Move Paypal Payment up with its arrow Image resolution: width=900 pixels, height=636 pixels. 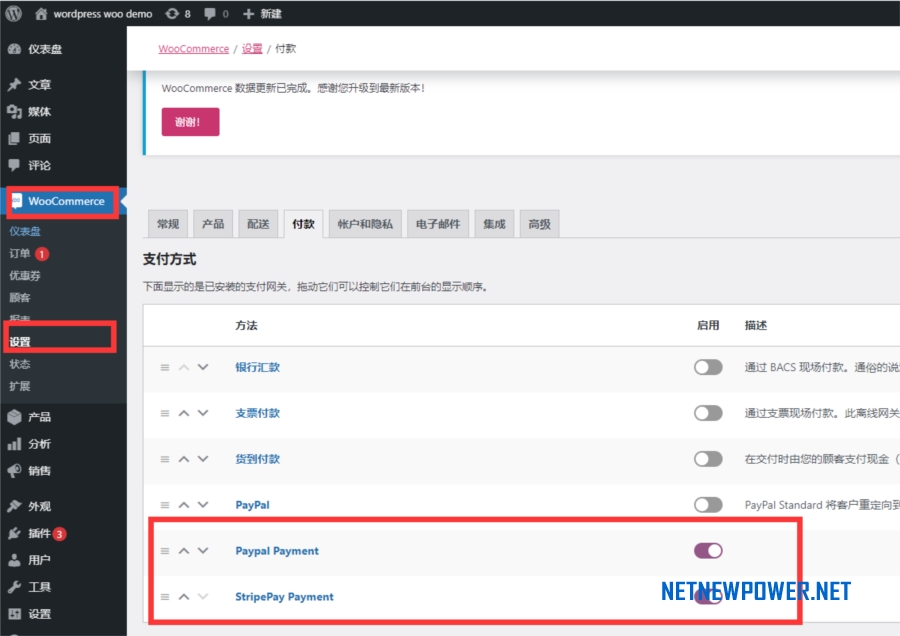pyautogui.click(x=184, y=551)
